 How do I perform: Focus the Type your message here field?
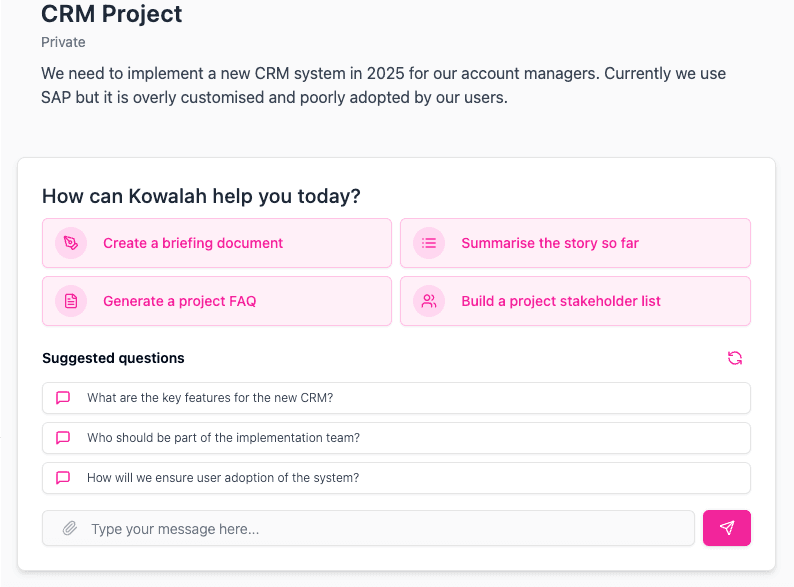click(368, 528)
